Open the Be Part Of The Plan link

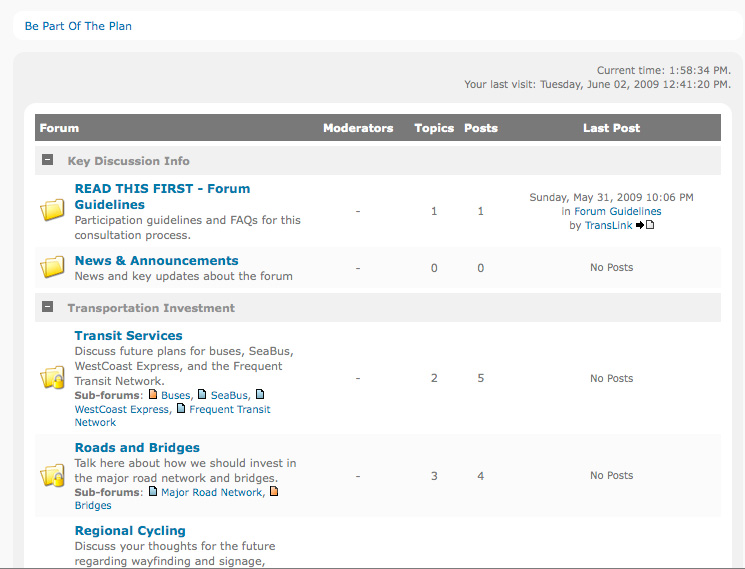tap(78, 26)
